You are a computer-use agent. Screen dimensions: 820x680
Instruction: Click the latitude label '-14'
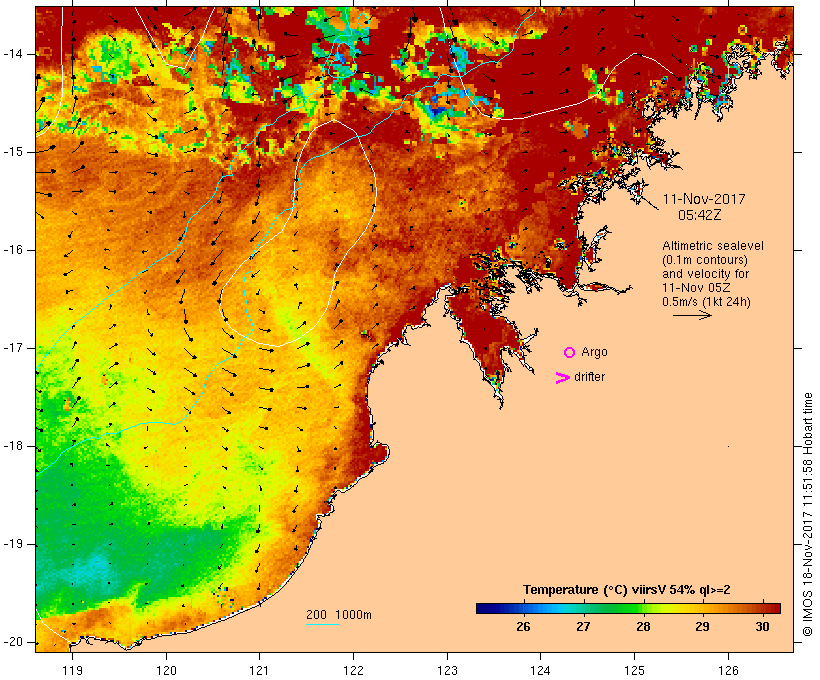pyautogui.click(x=13, y=54)
